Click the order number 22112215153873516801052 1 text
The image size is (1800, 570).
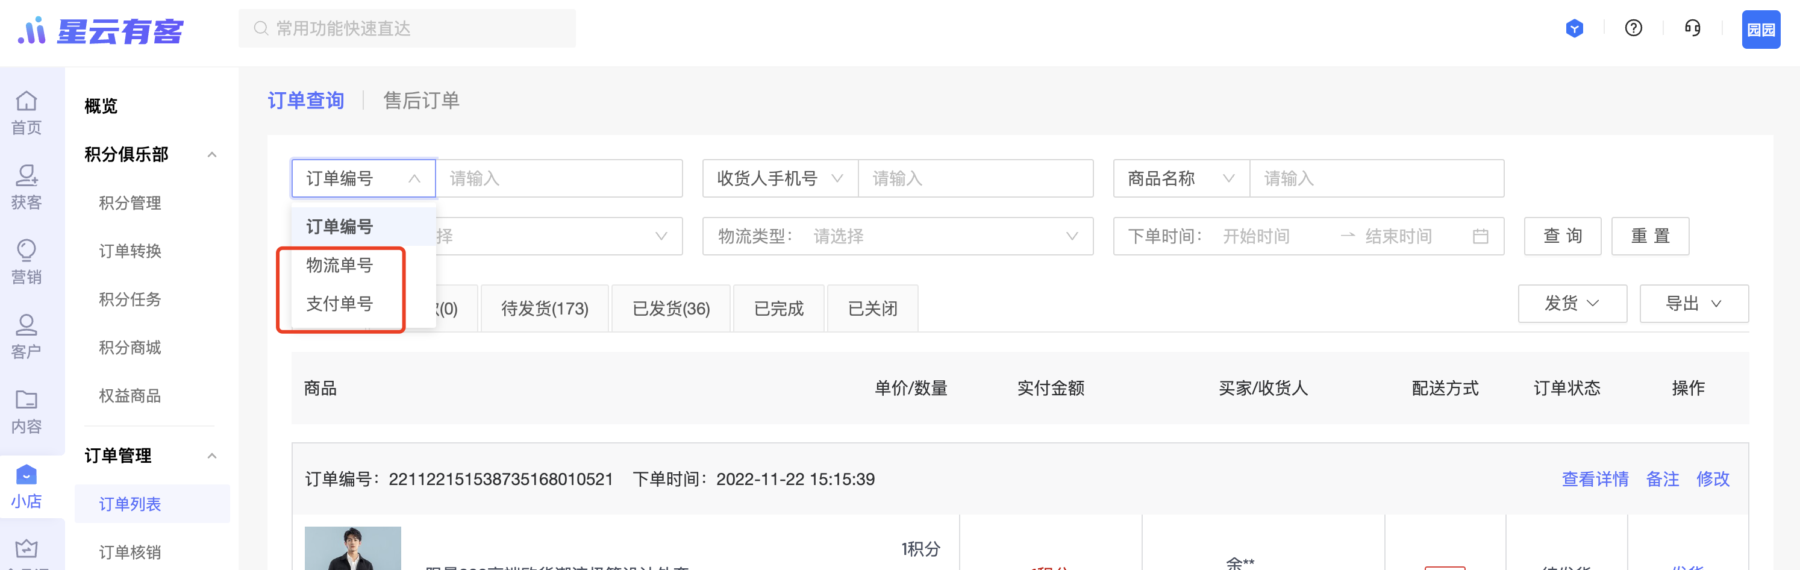tap(501, 479)
